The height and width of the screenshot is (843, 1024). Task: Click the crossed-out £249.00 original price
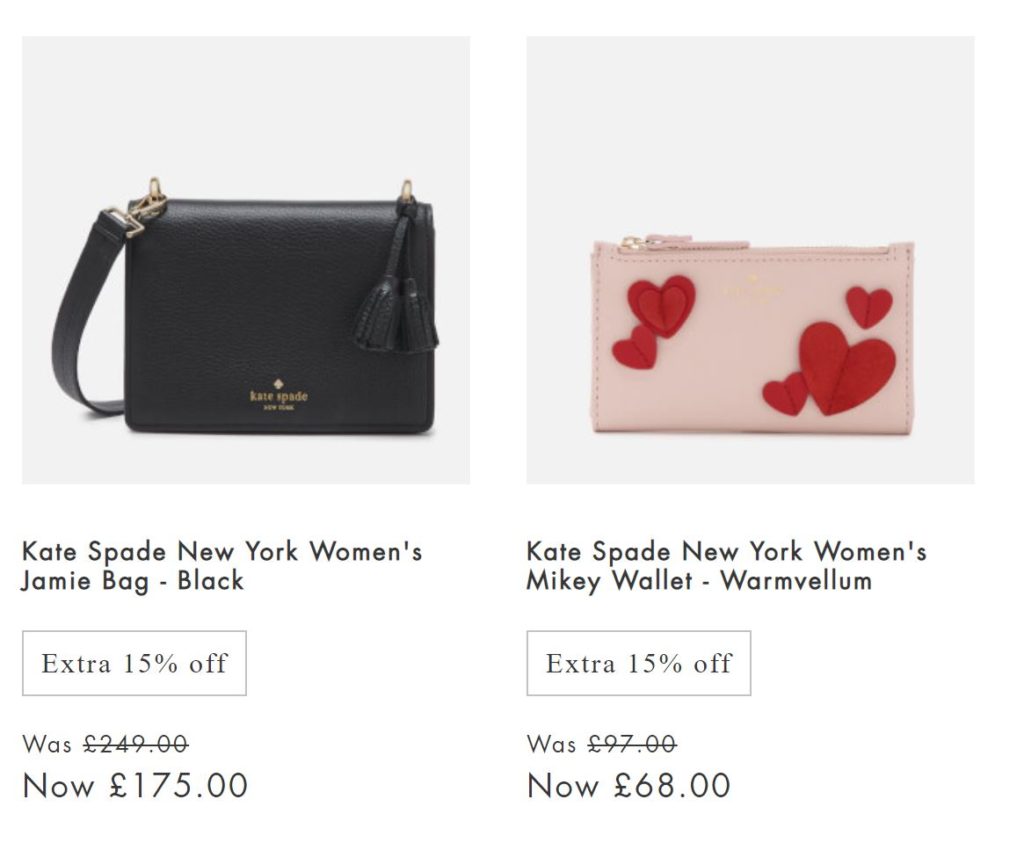136,744
